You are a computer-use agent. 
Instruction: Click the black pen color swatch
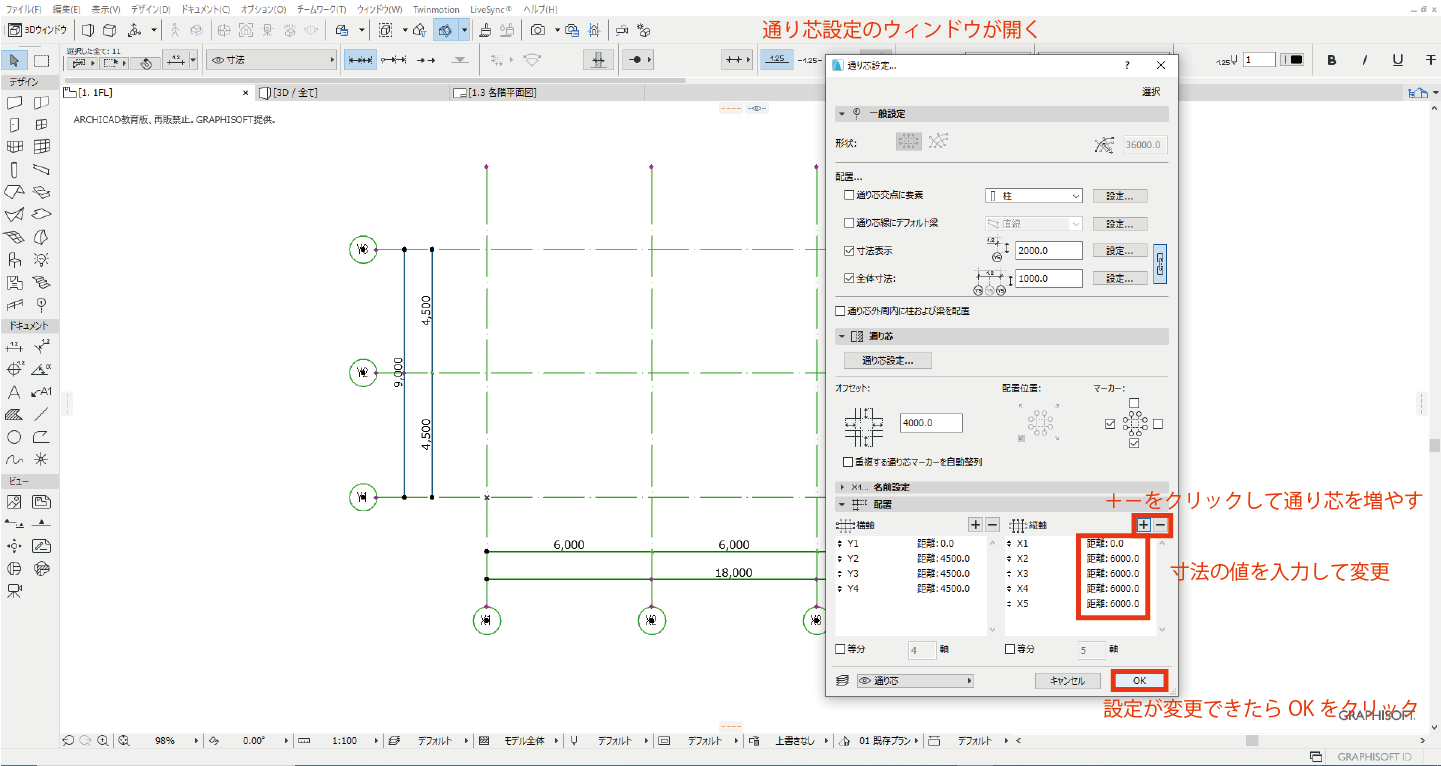(1296, 60)
